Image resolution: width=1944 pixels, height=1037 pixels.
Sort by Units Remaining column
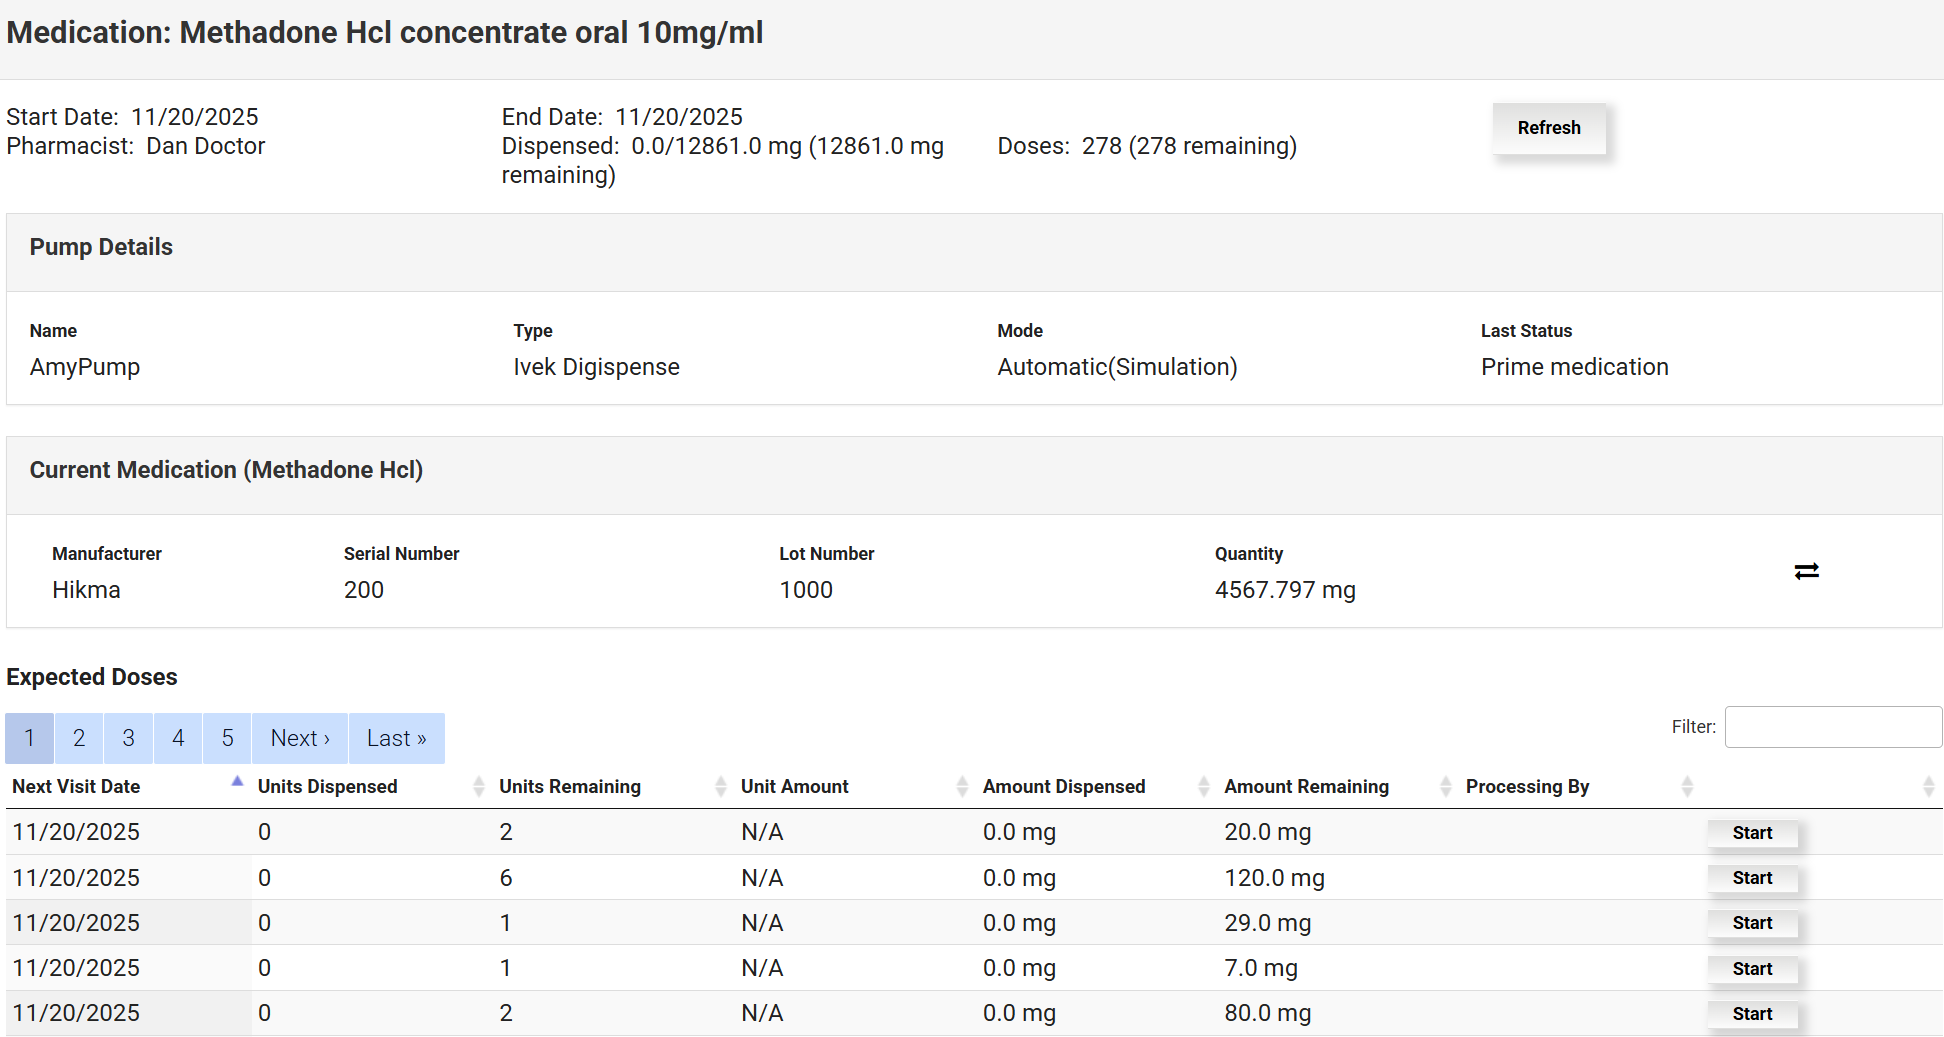pyautogui.click(x=569, y=787)
